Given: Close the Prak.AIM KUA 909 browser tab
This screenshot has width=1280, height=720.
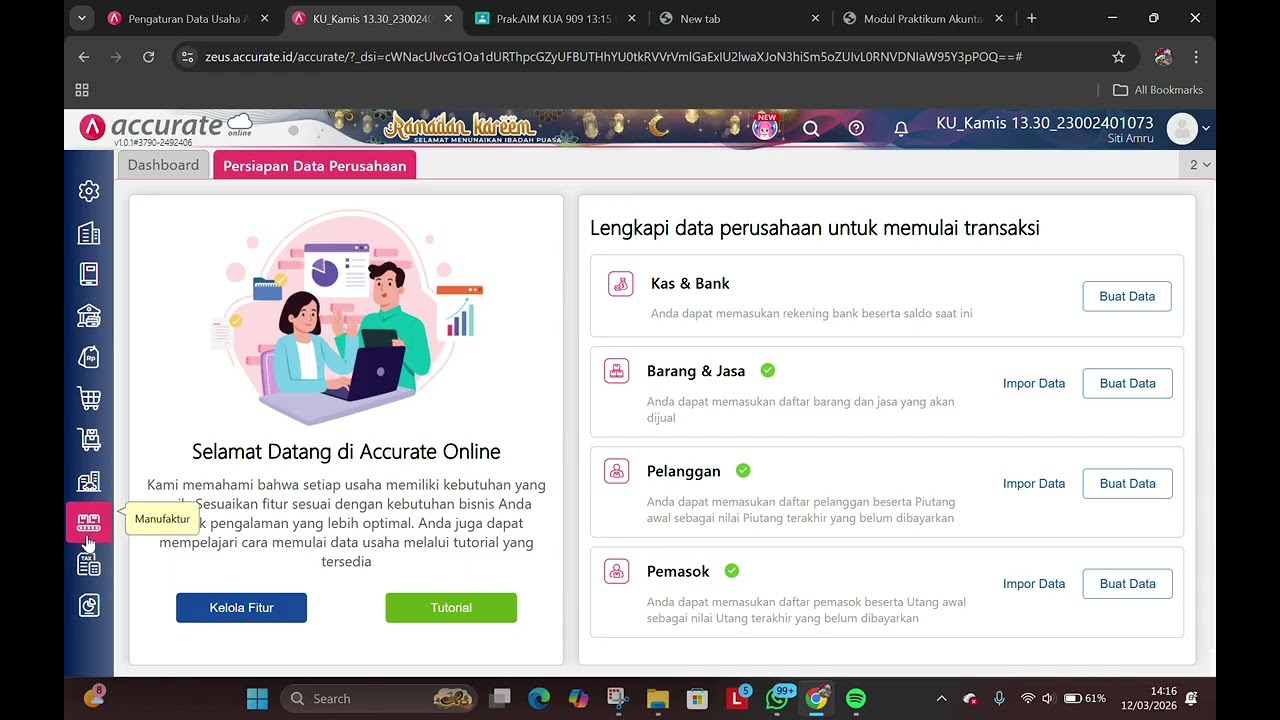Looking at the screenshot, I should click(632, 18).
